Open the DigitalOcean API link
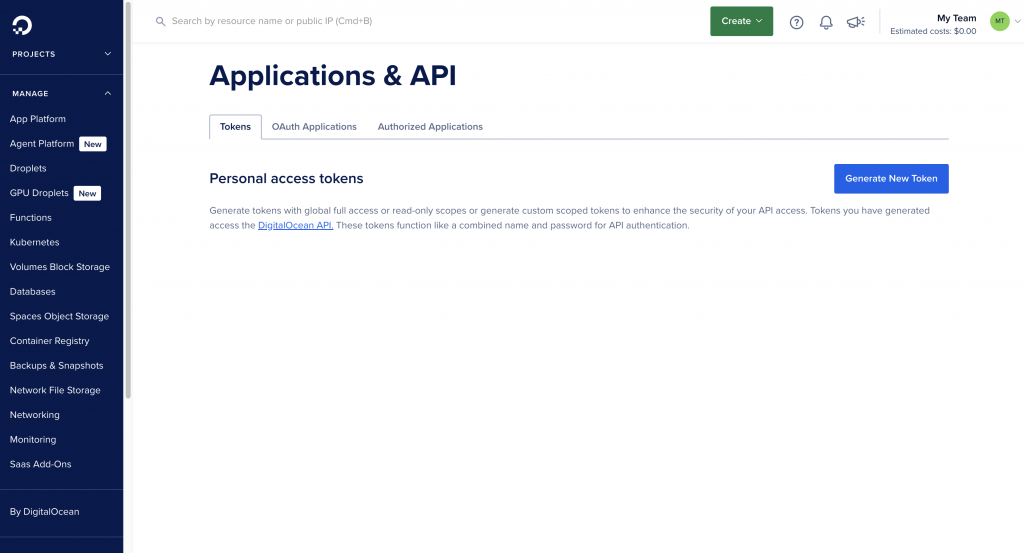This screenshot has width=1024, height=553. tap(295, 226)
